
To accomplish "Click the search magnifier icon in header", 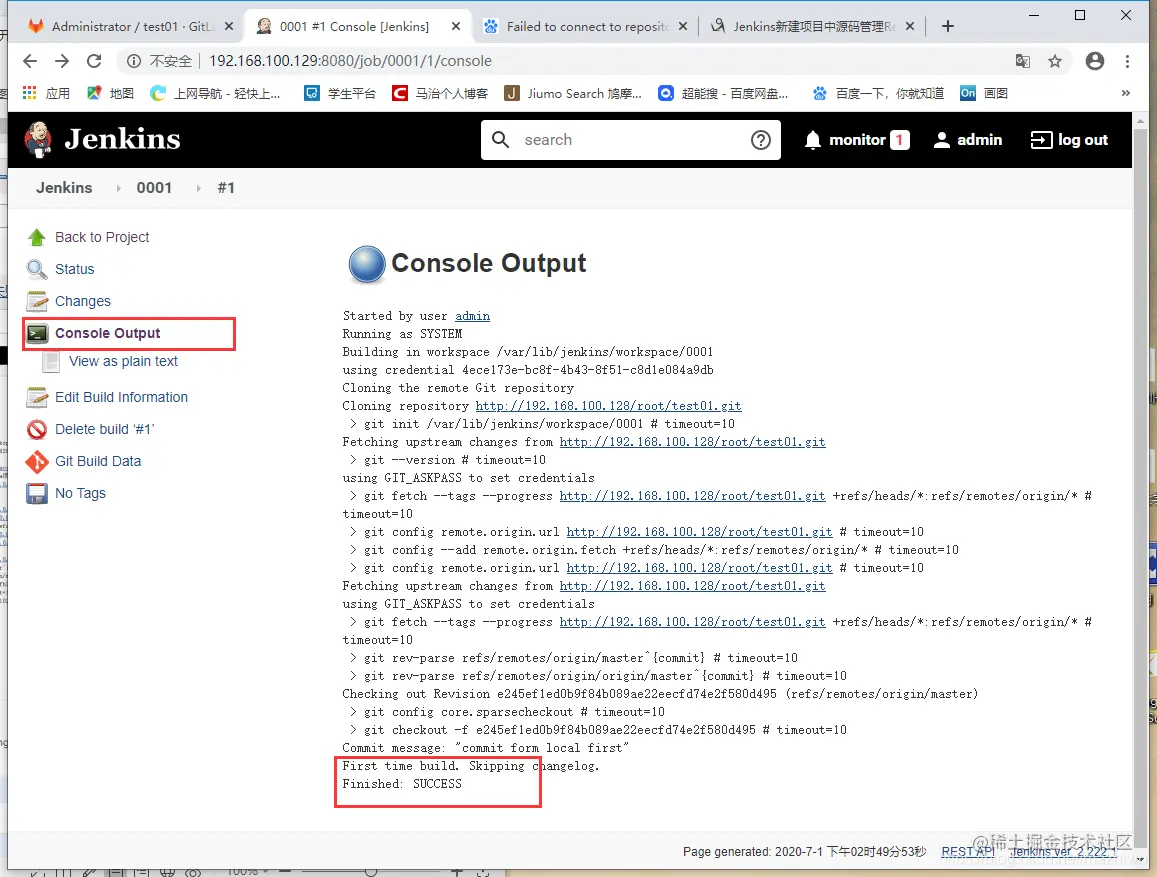I will click(x=500, y=140).
